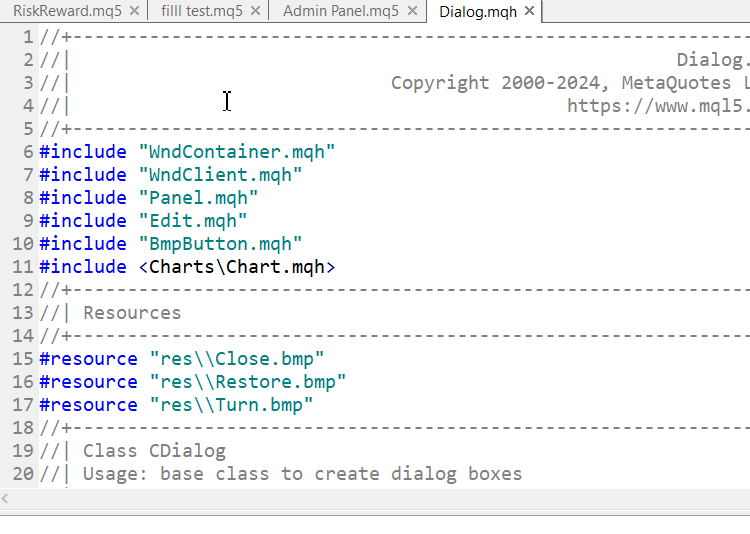Viewport: 750px width, 534px height.
Task: Click line number 20 in the gutter
Action: tap(23, 474)
